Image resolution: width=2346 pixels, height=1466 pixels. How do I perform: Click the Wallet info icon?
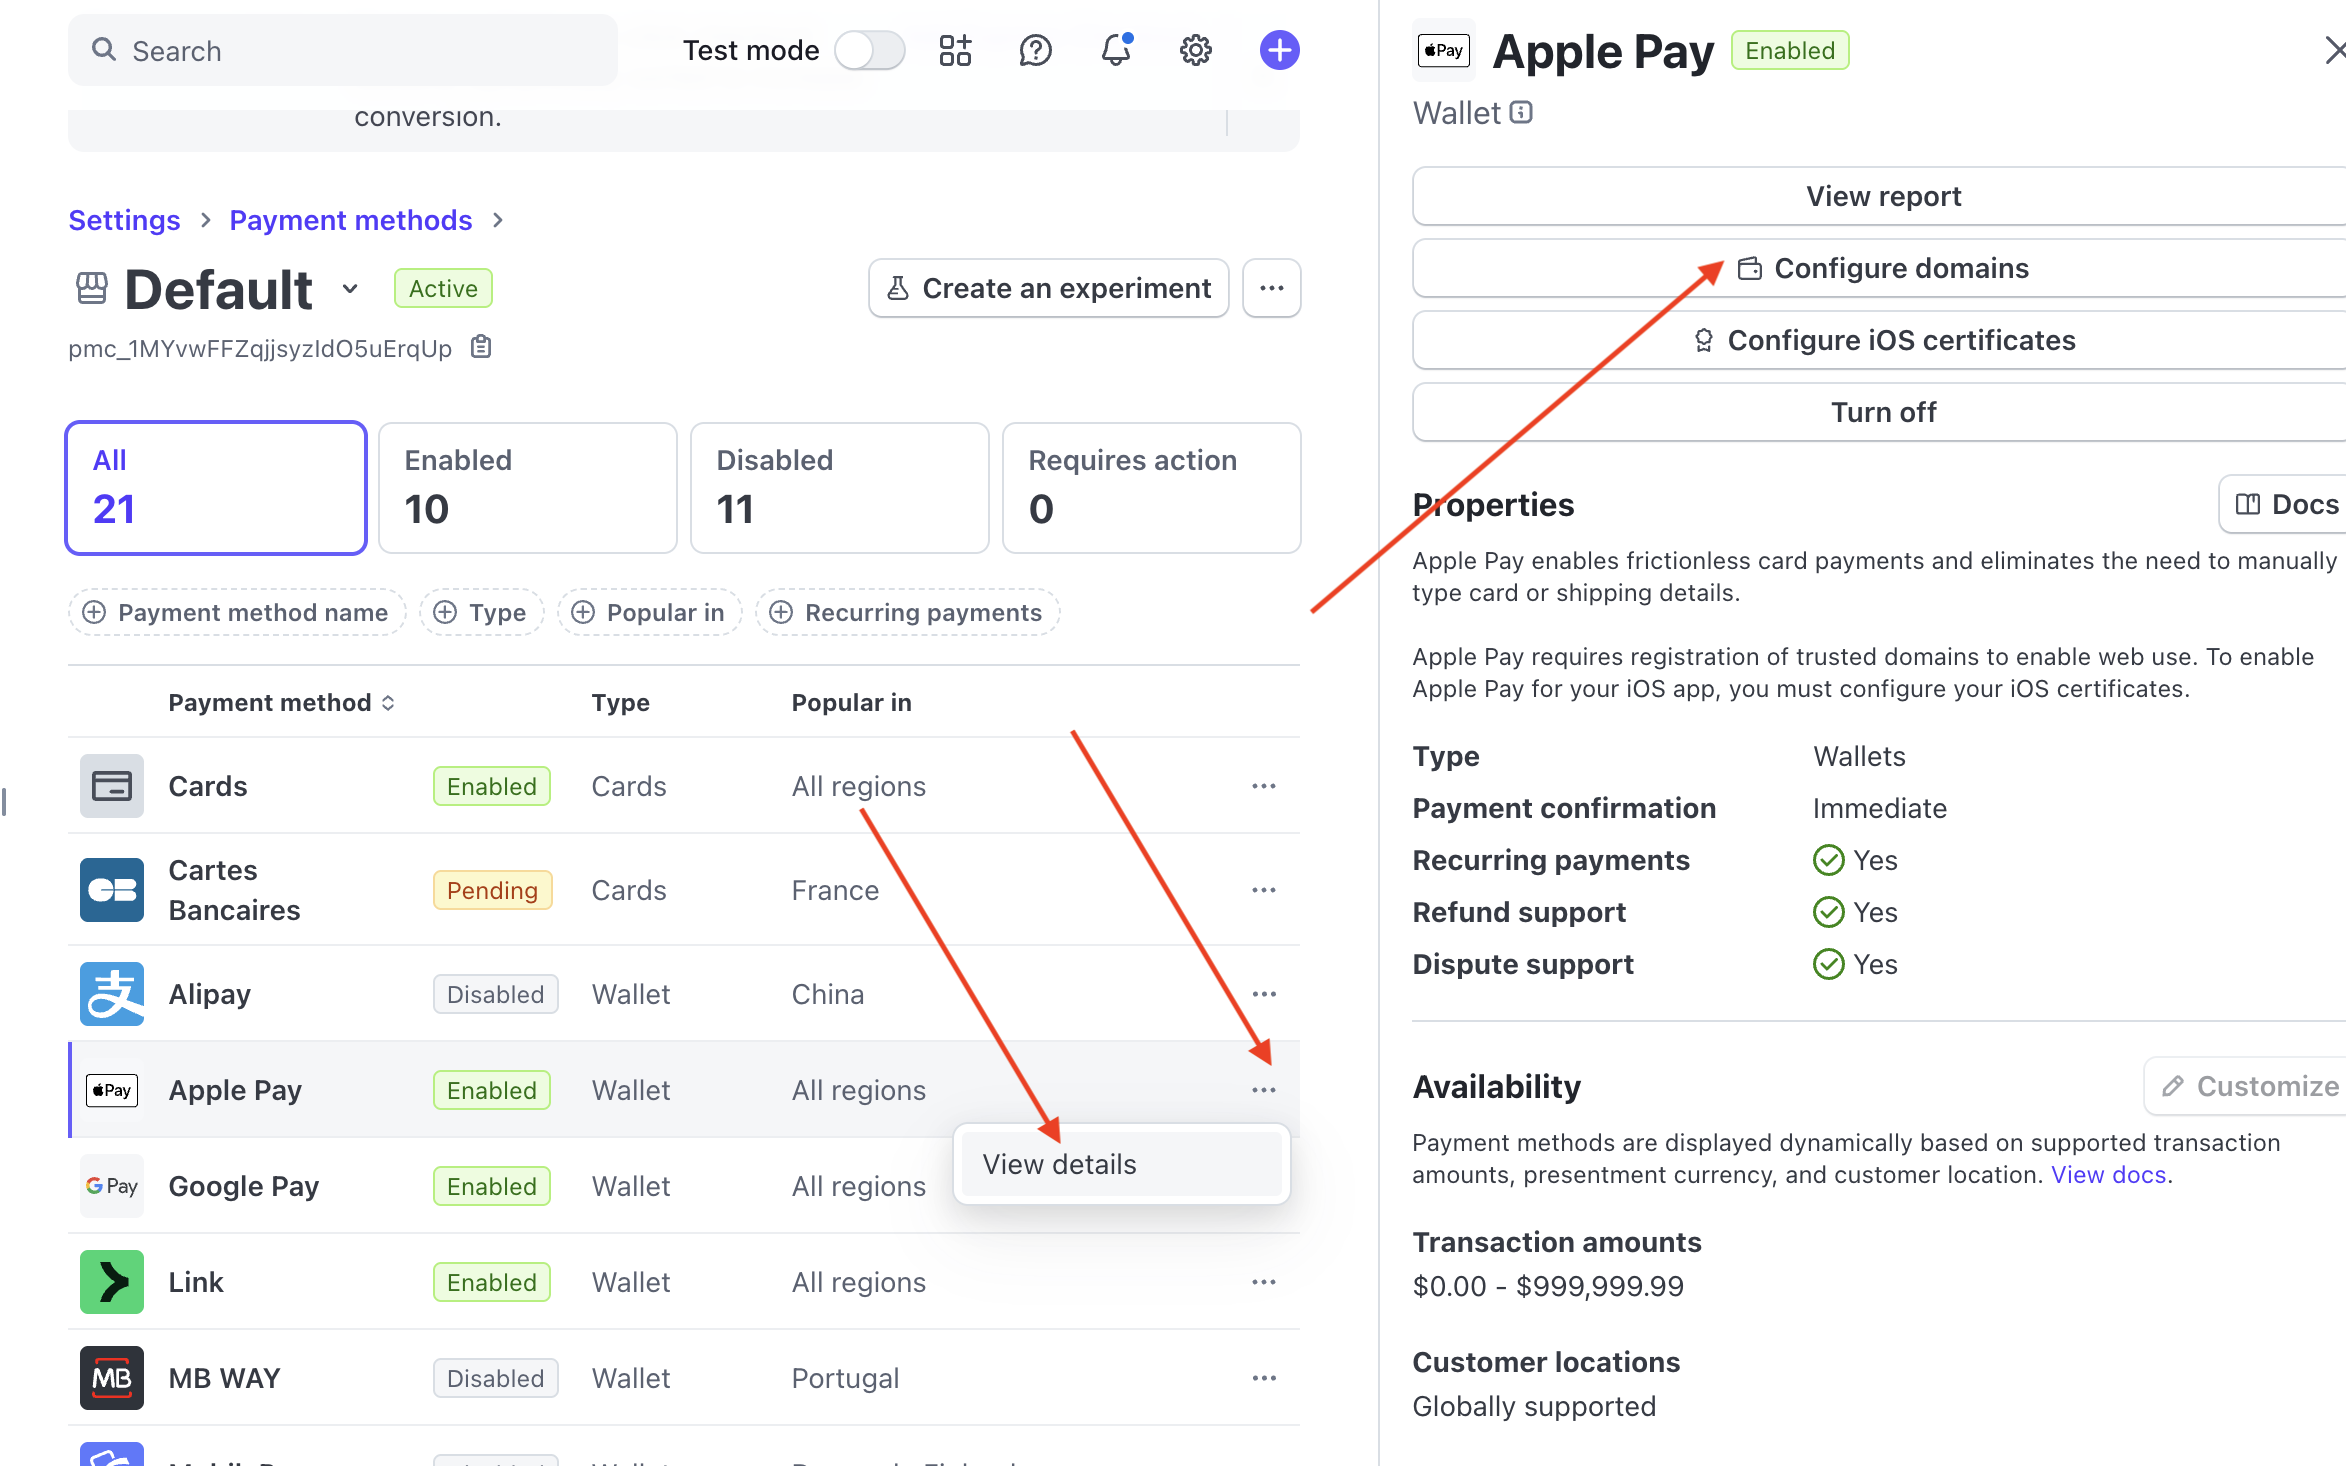tap(1521, 112)
